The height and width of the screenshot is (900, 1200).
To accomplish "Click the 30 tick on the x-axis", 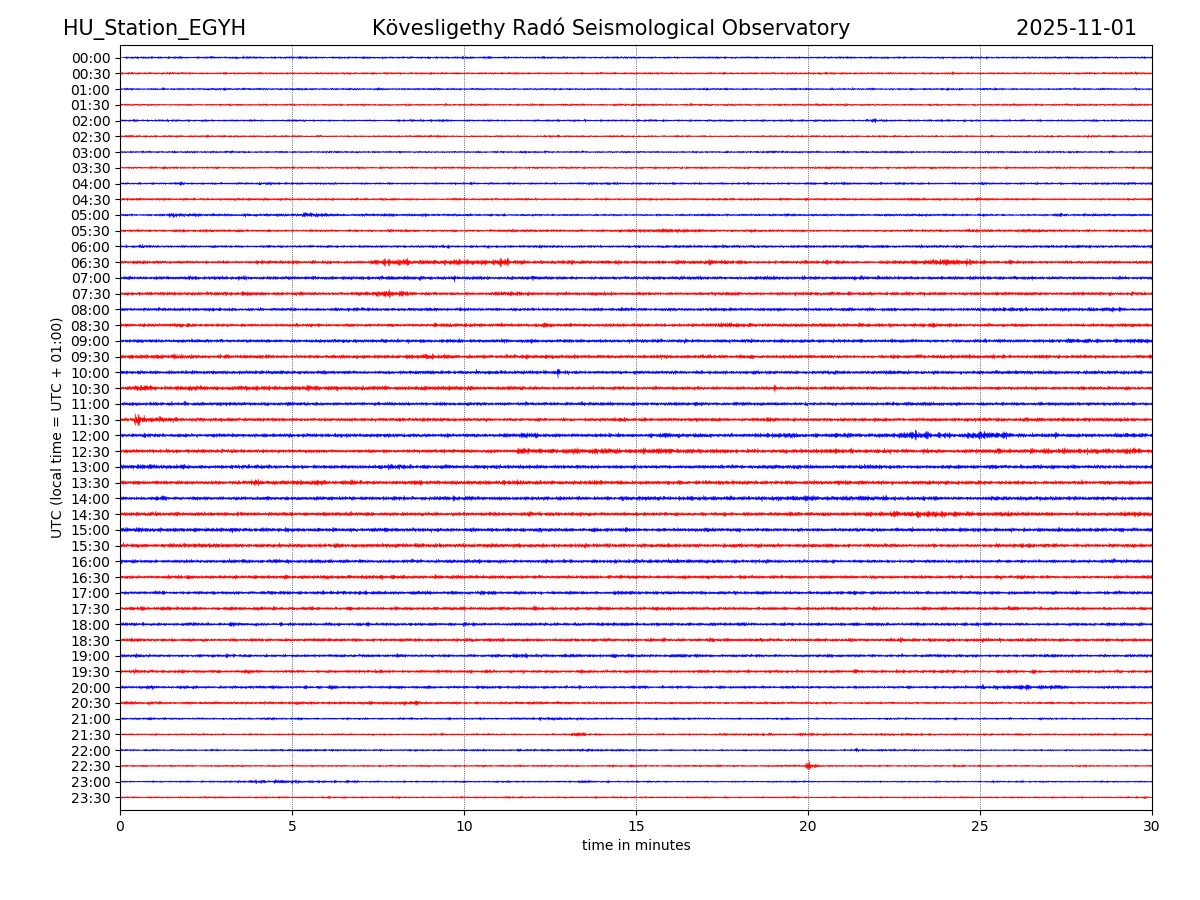I will 1152,826.
